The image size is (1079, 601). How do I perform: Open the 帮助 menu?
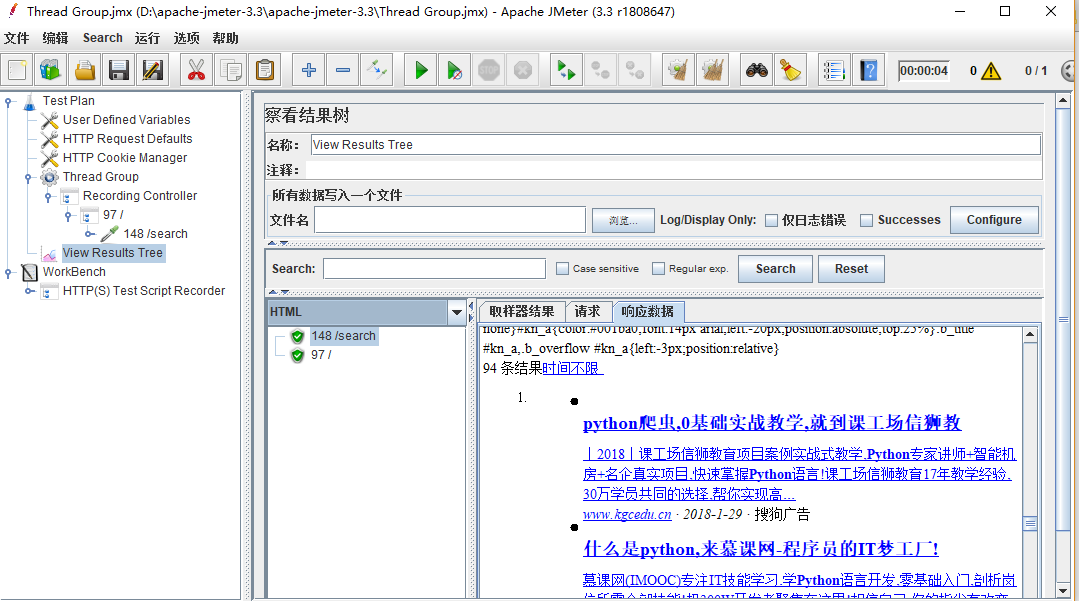[225, 38]
